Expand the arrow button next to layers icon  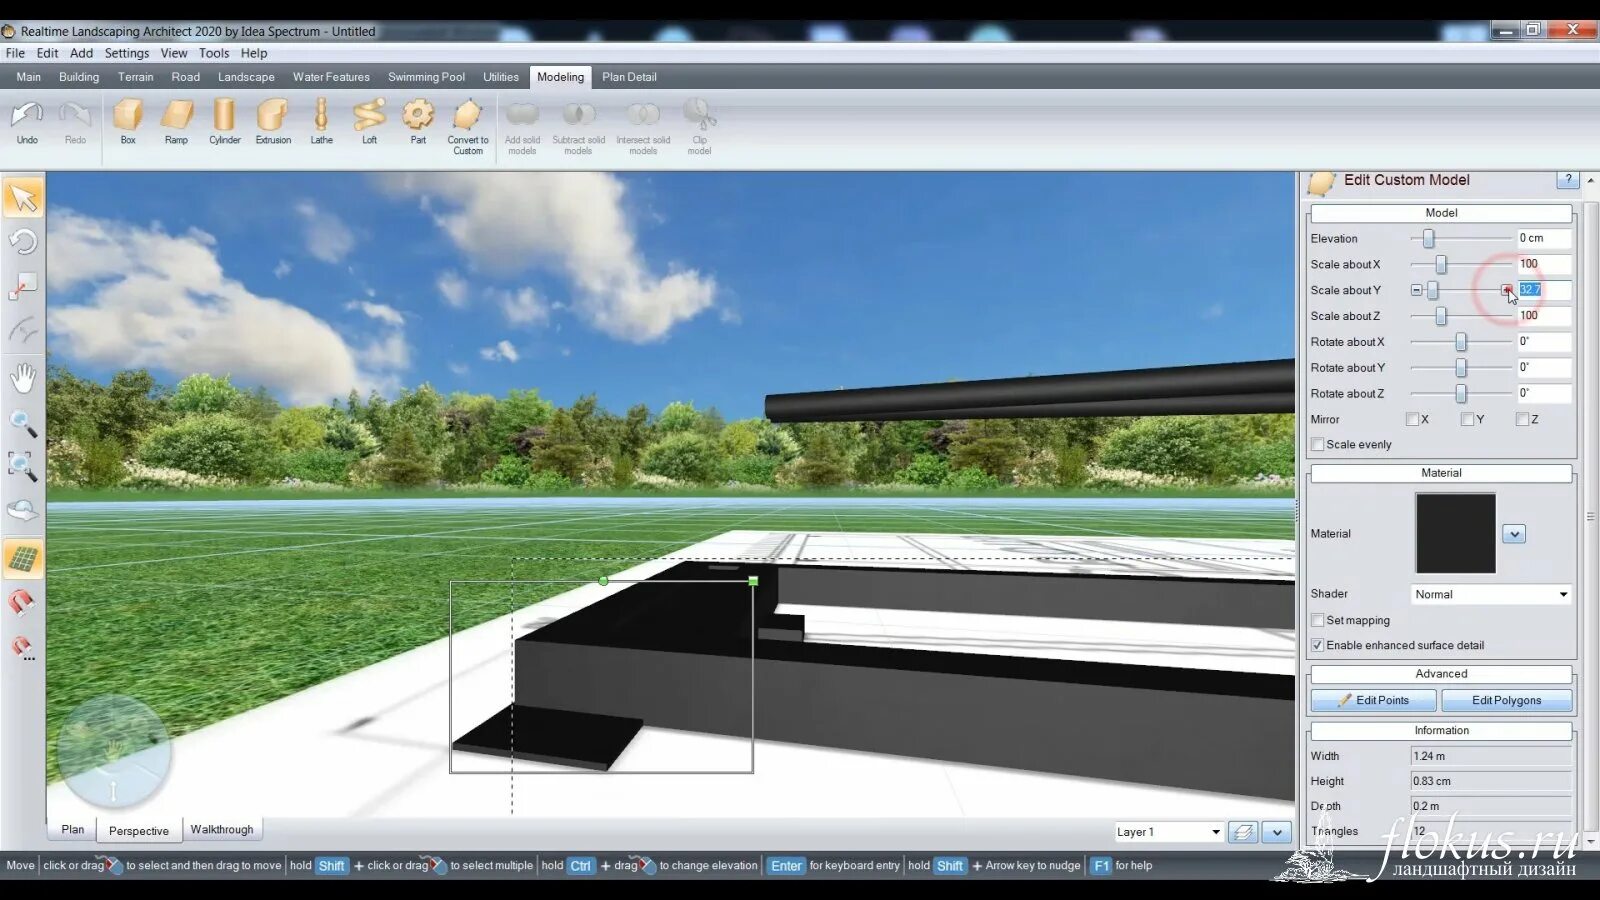point(1277,832)
